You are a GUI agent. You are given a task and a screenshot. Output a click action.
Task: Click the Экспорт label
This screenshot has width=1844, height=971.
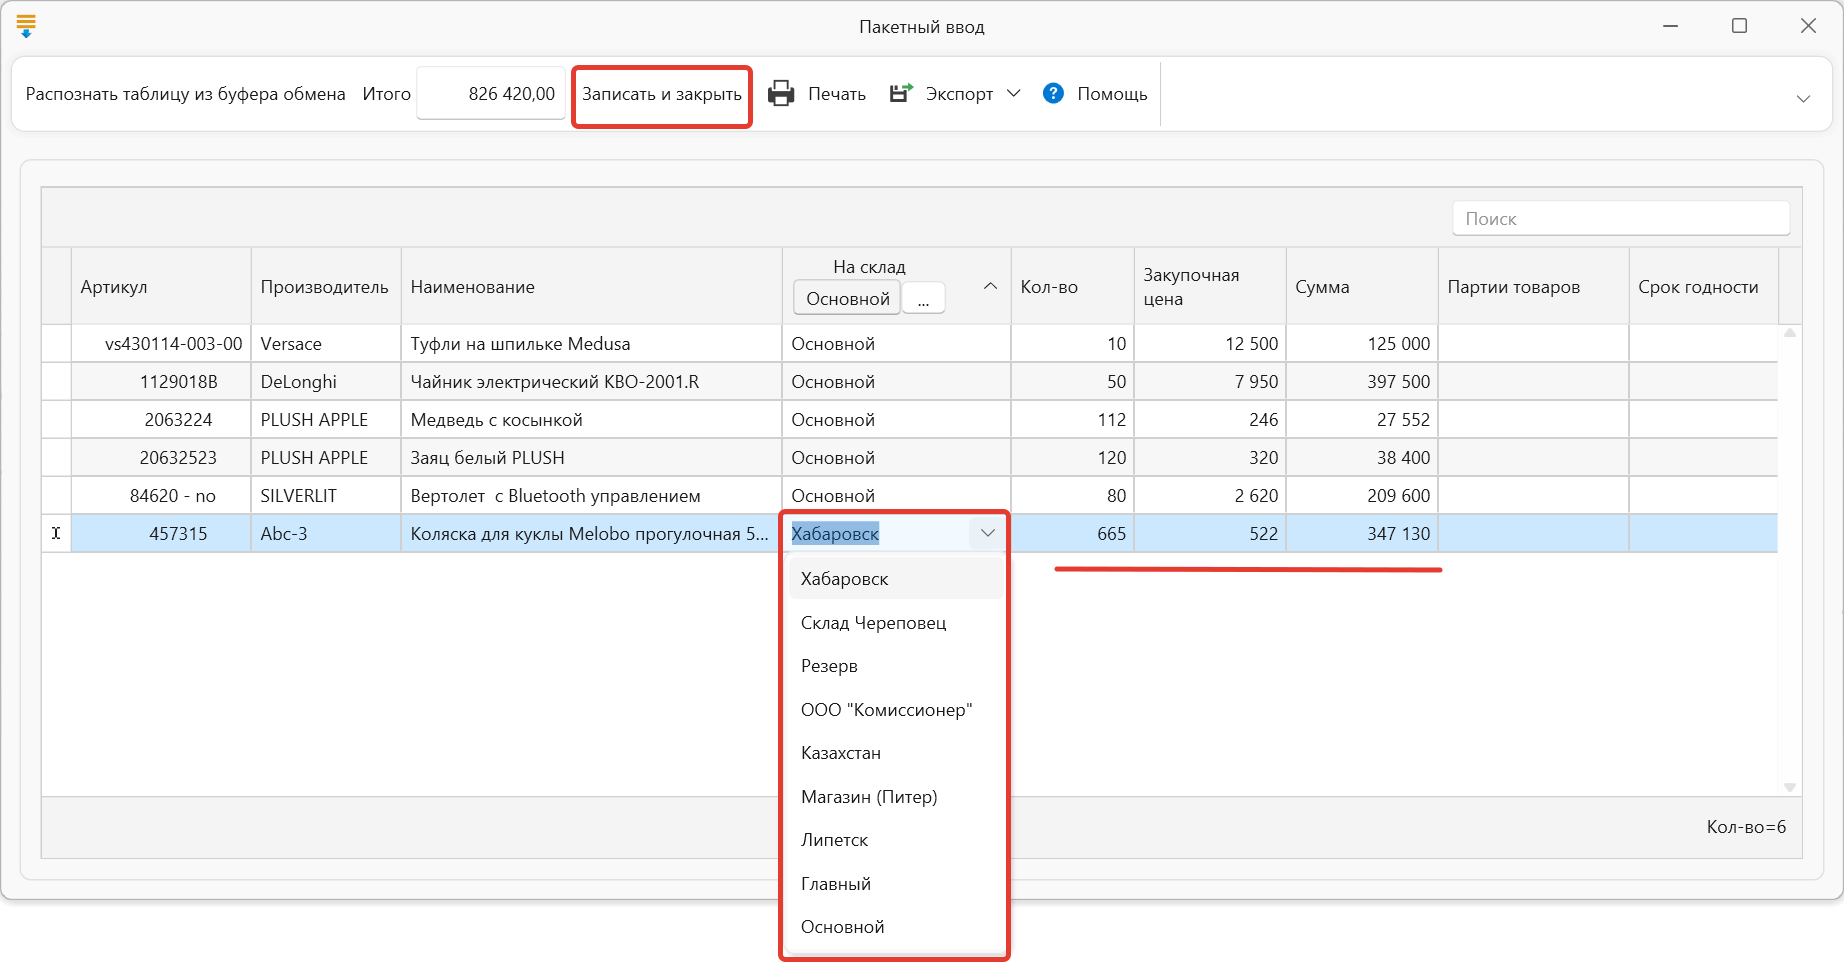pos(959,94)
